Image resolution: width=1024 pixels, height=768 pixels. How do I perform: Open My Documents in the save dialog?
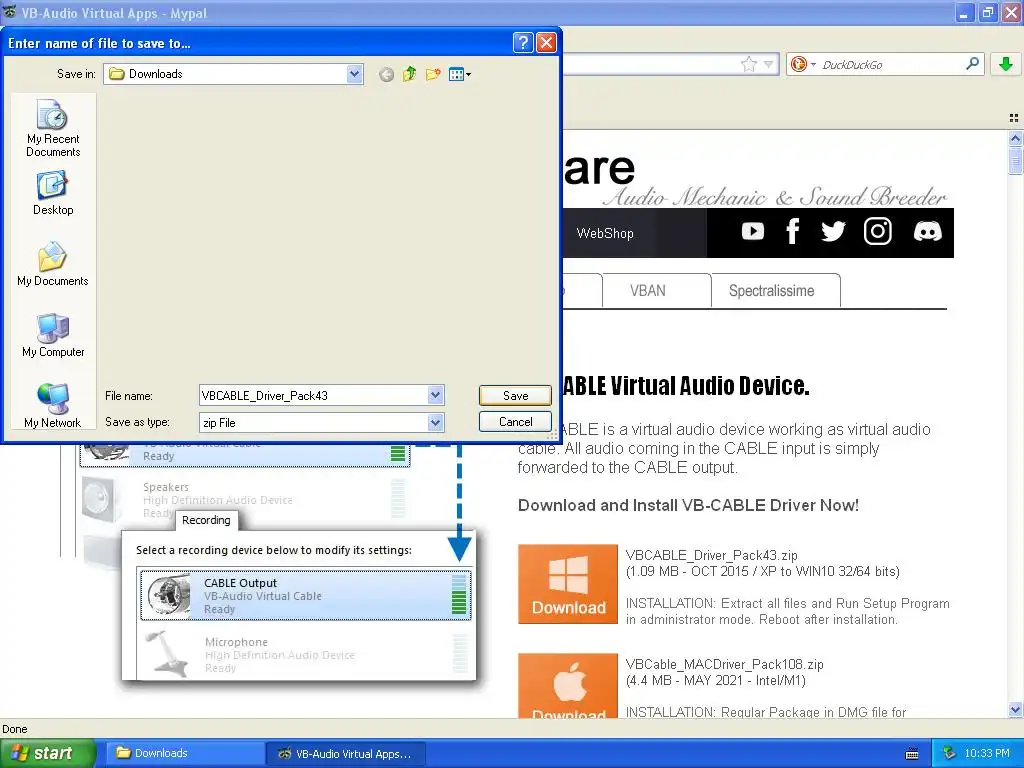click(x=53, y=264)
